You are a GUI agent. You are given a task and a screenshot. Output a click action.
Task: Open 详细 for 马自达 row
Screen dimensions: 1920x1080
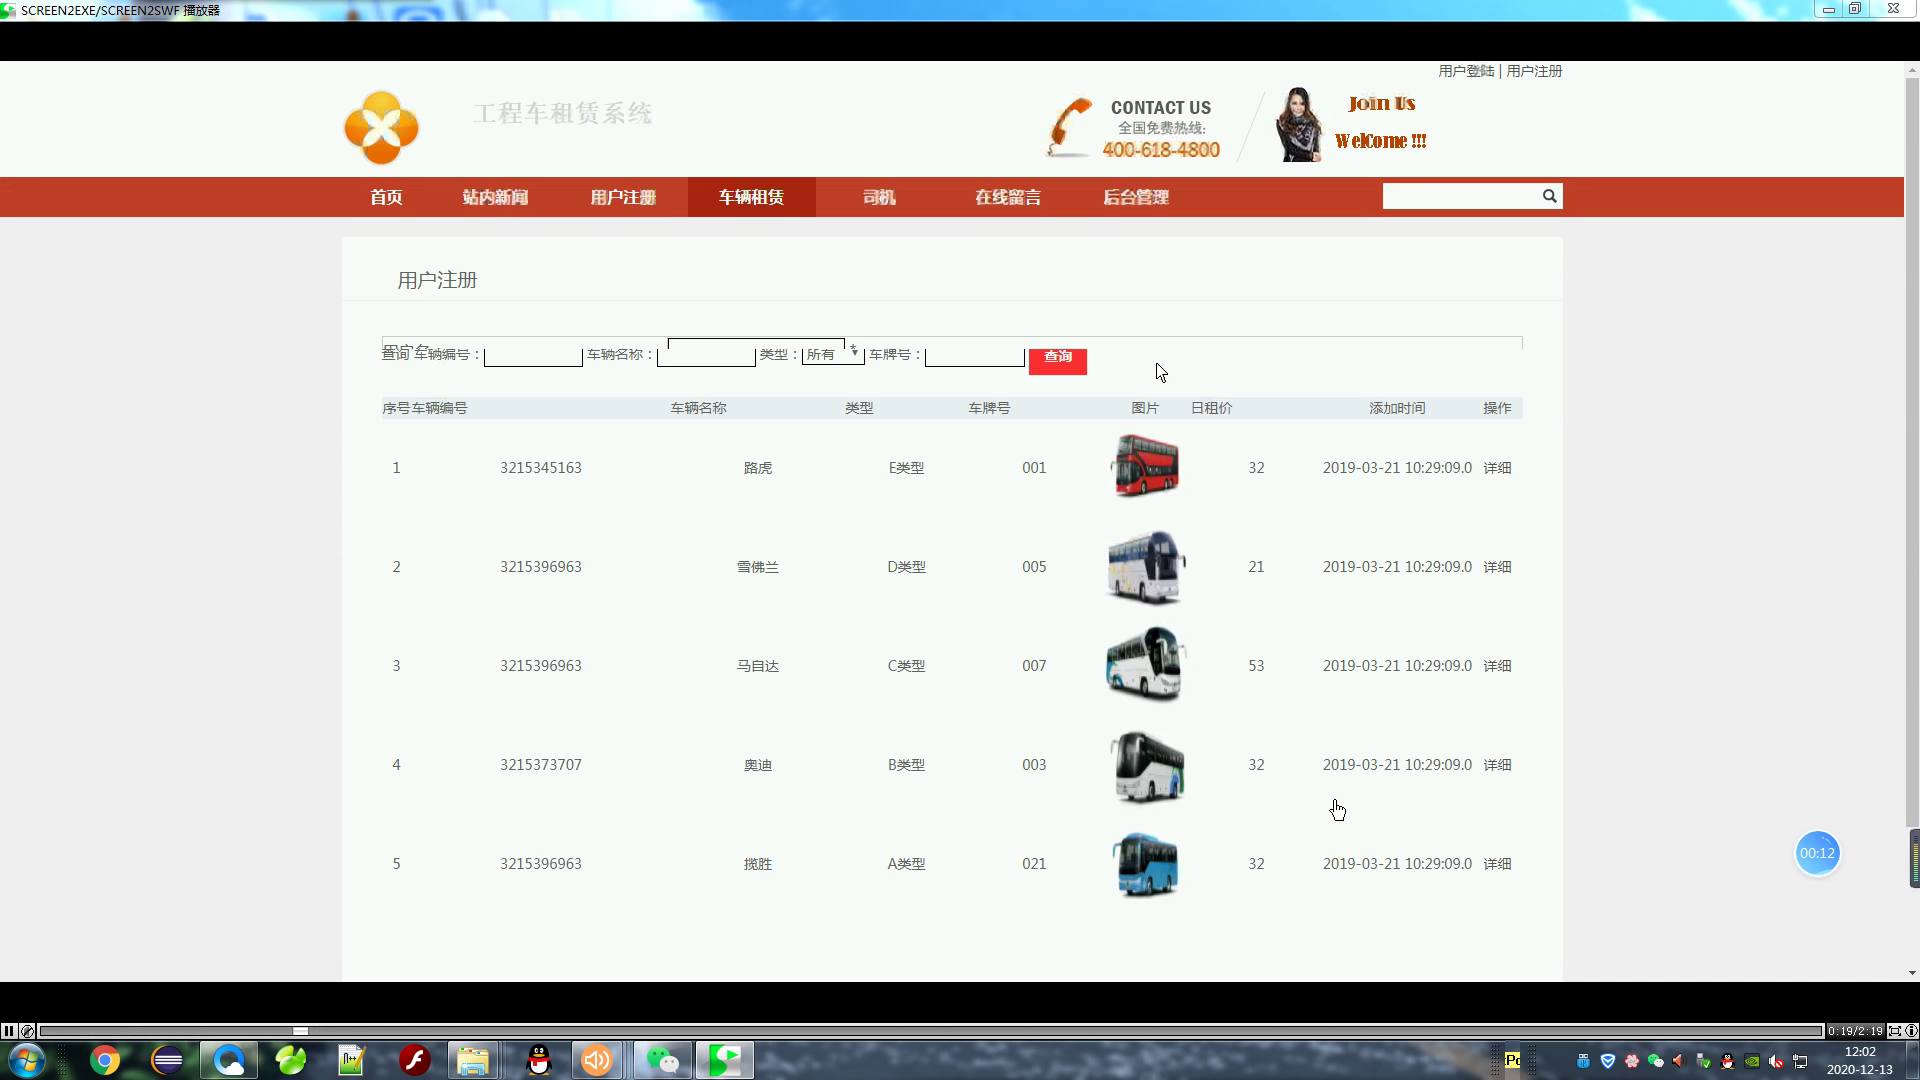click(1497, 666)
